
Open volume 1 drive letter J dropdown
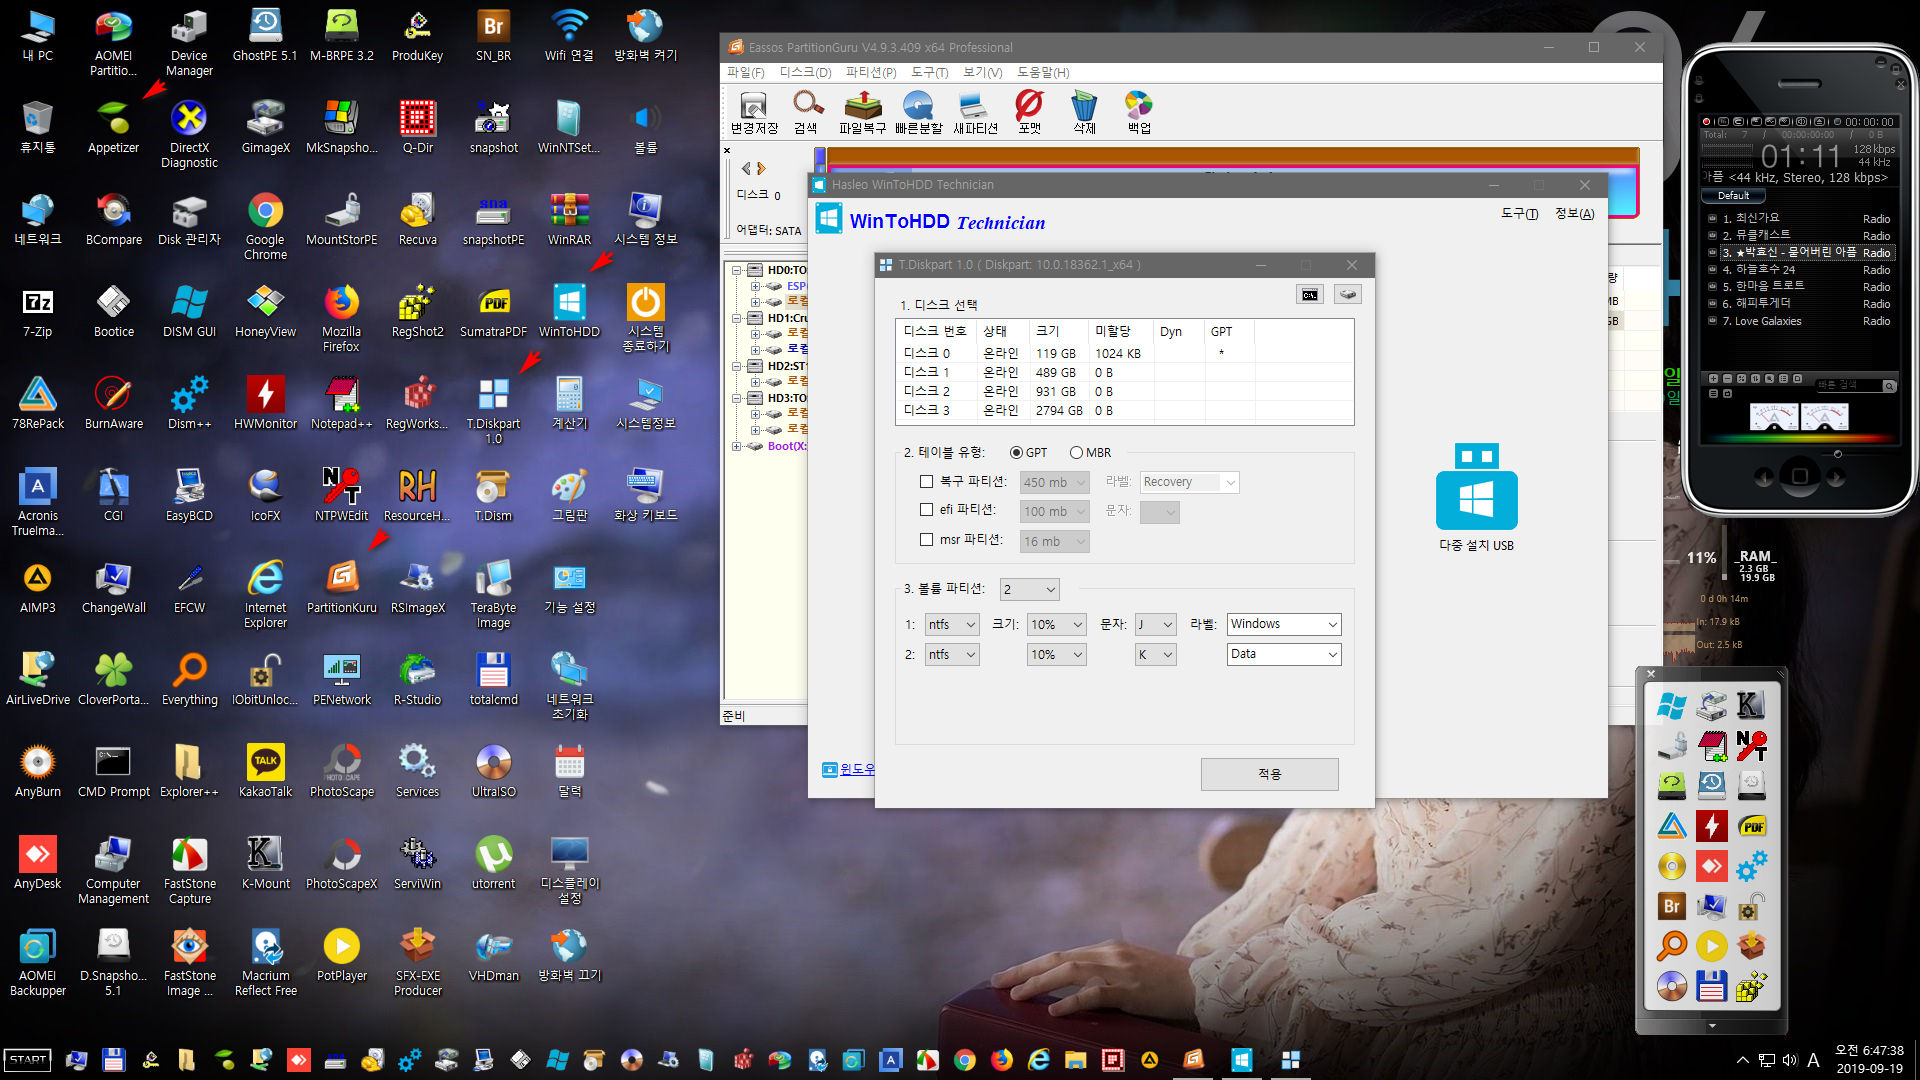tap(1155, 624)
